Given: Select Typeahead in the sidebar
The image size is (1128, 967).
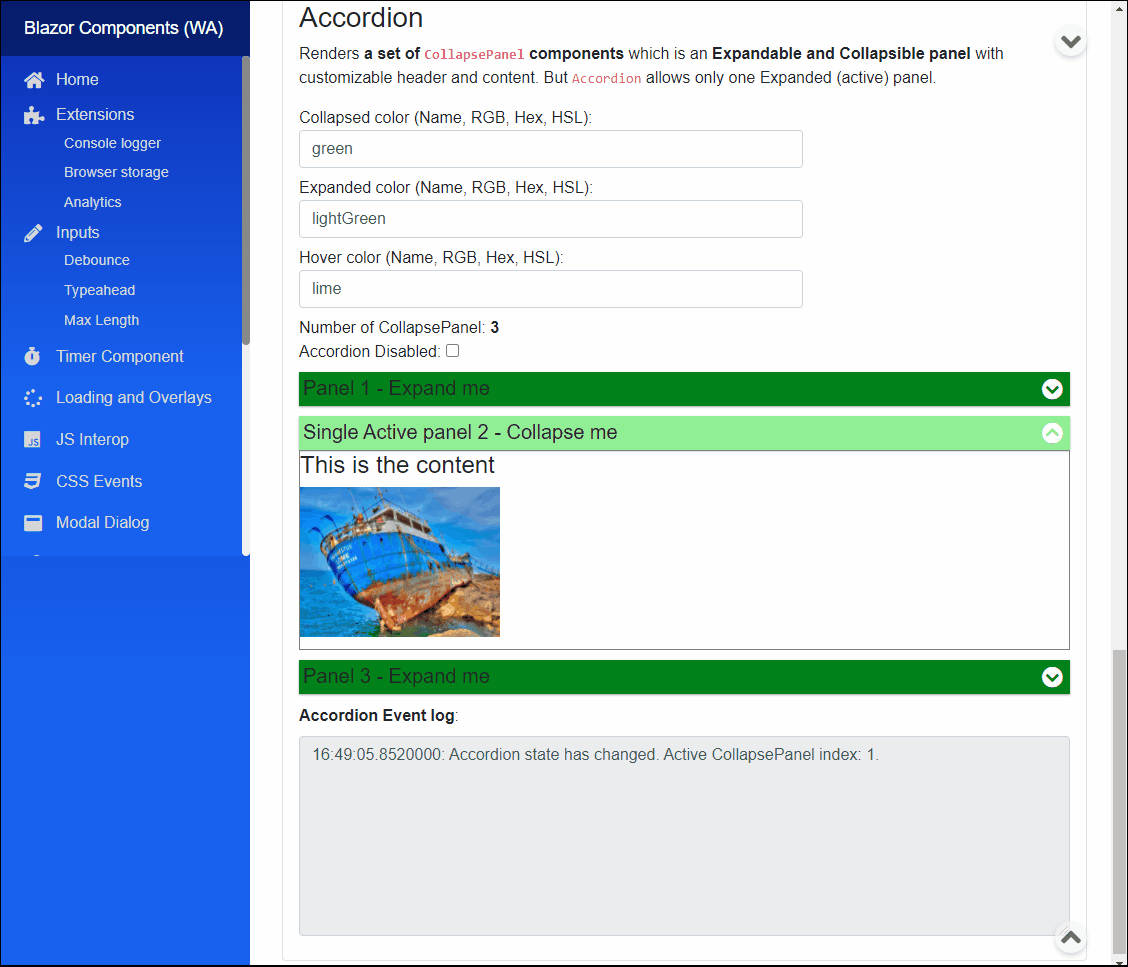Looking at the screenshot, I should tap(98, 290).
